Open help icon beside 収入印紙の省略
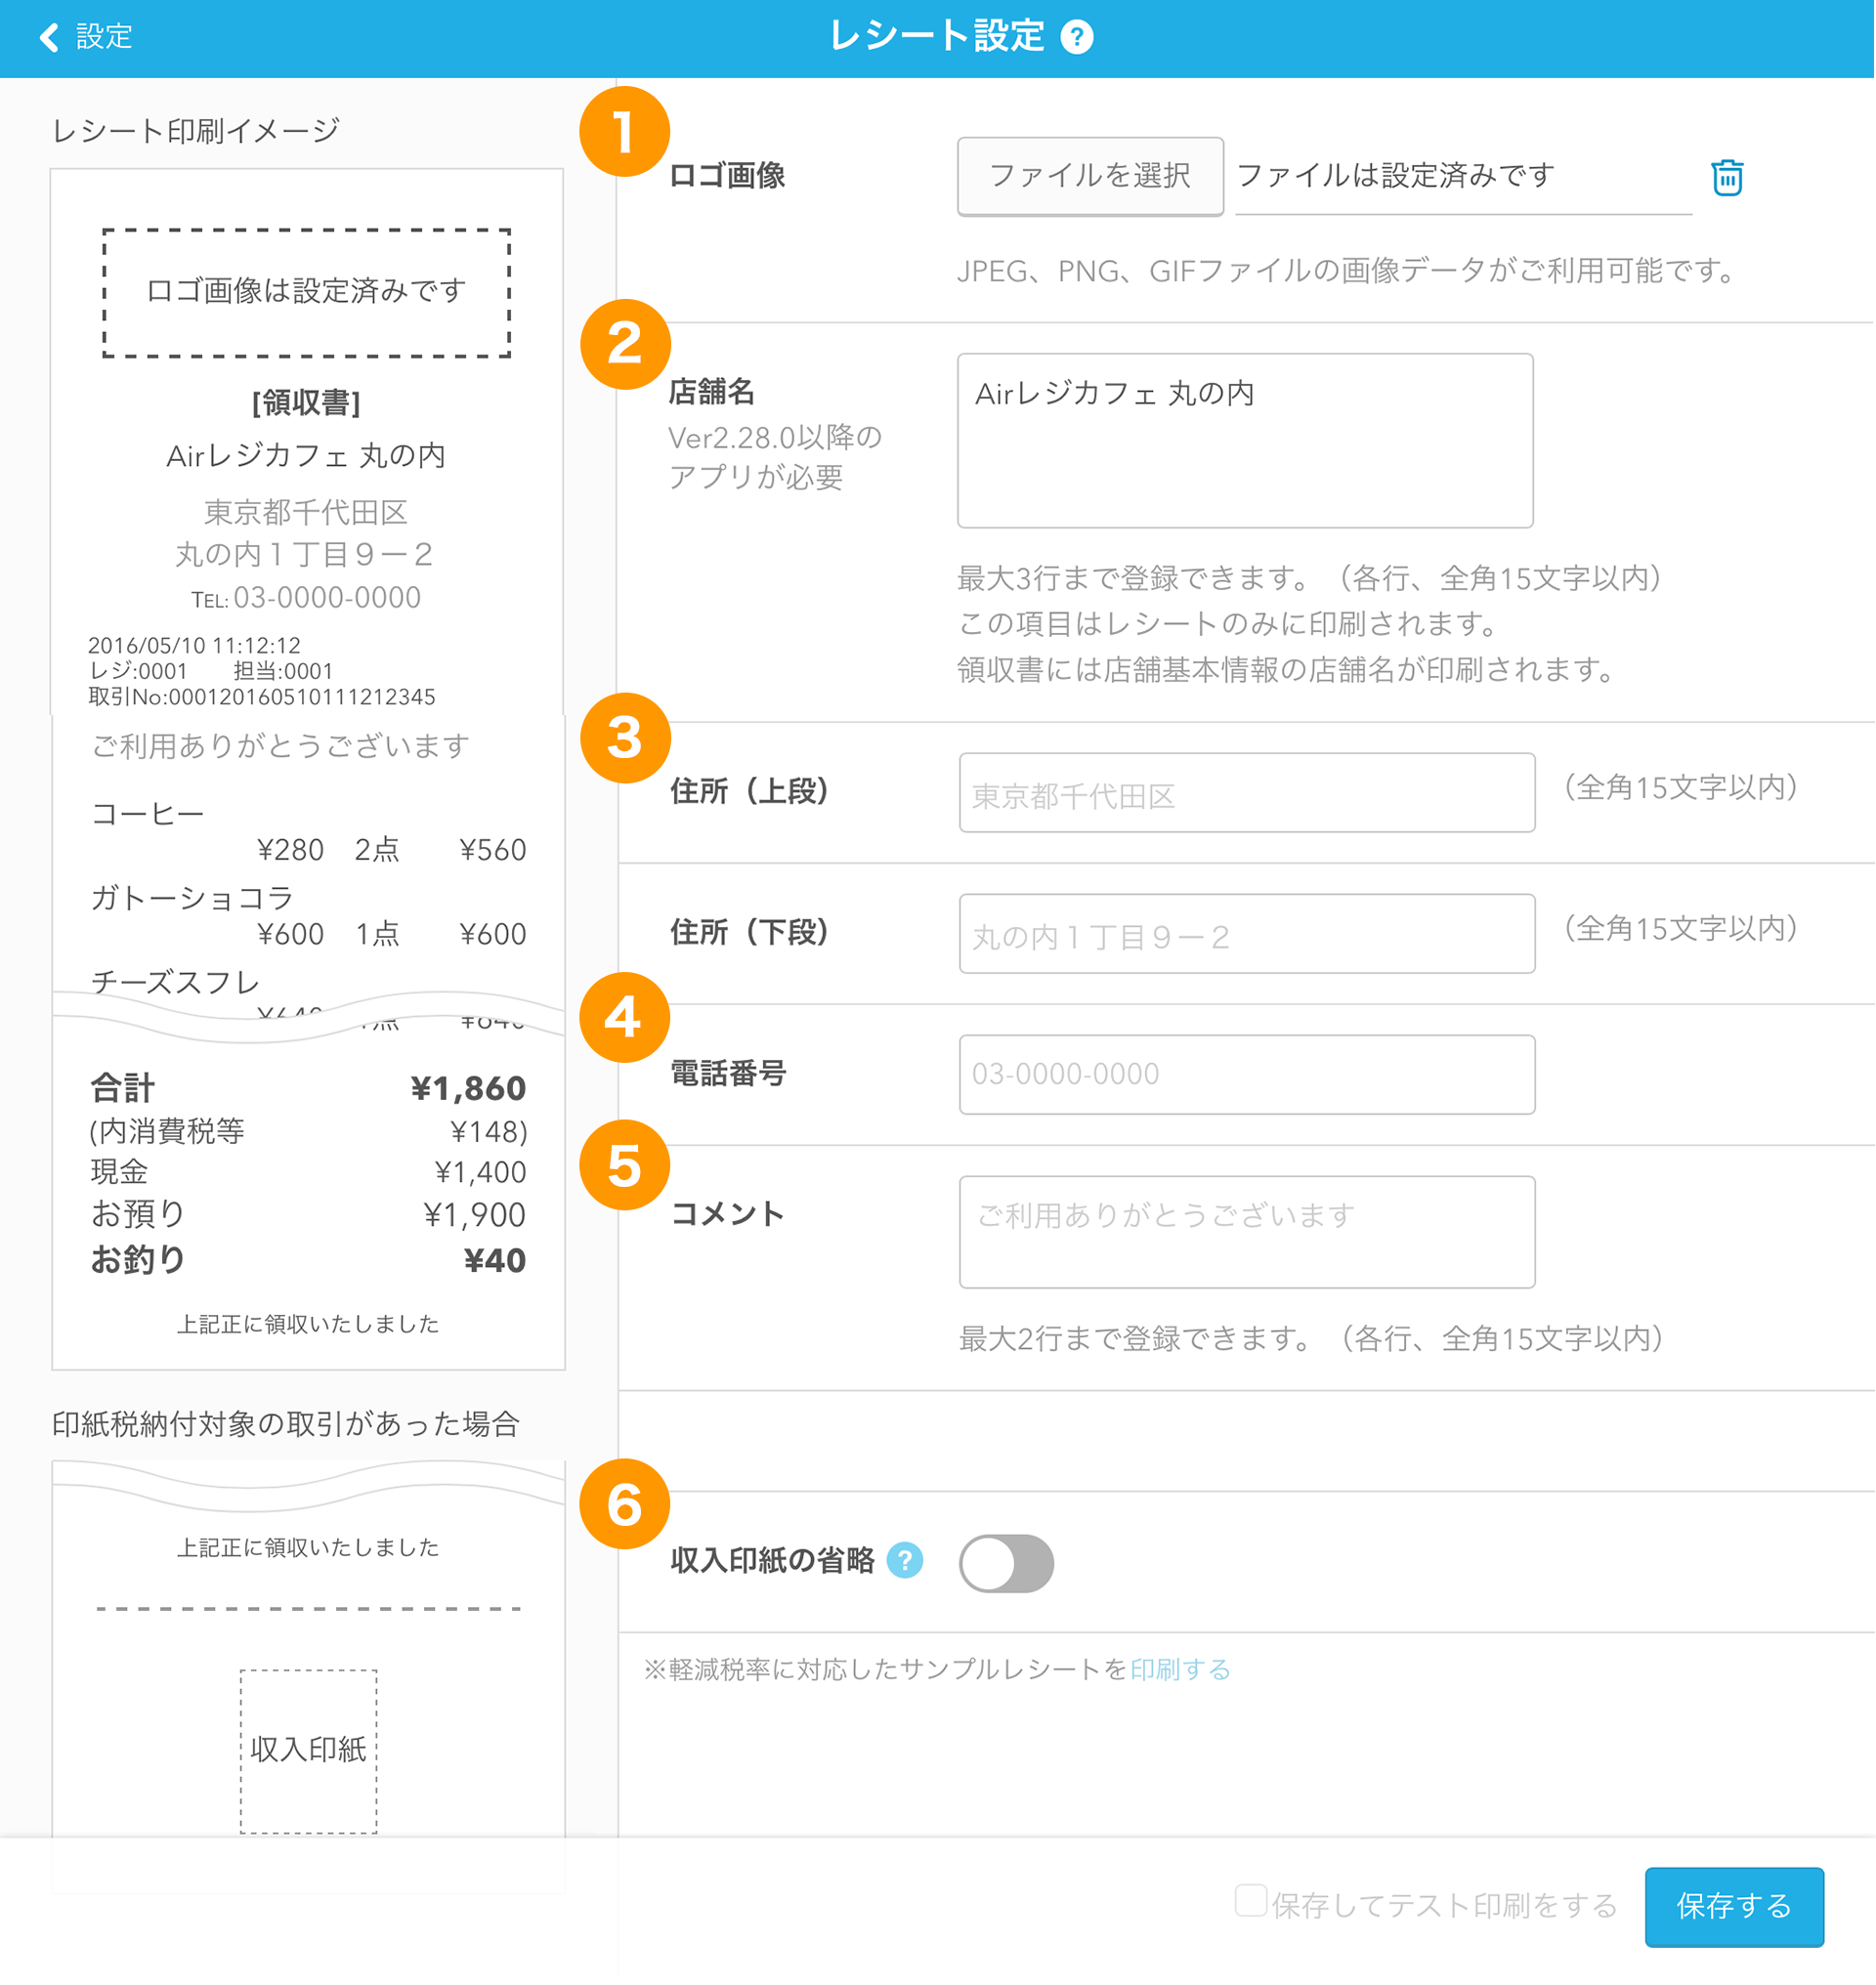Viewport: 1876px width, 1985px height. [905, 1560]
